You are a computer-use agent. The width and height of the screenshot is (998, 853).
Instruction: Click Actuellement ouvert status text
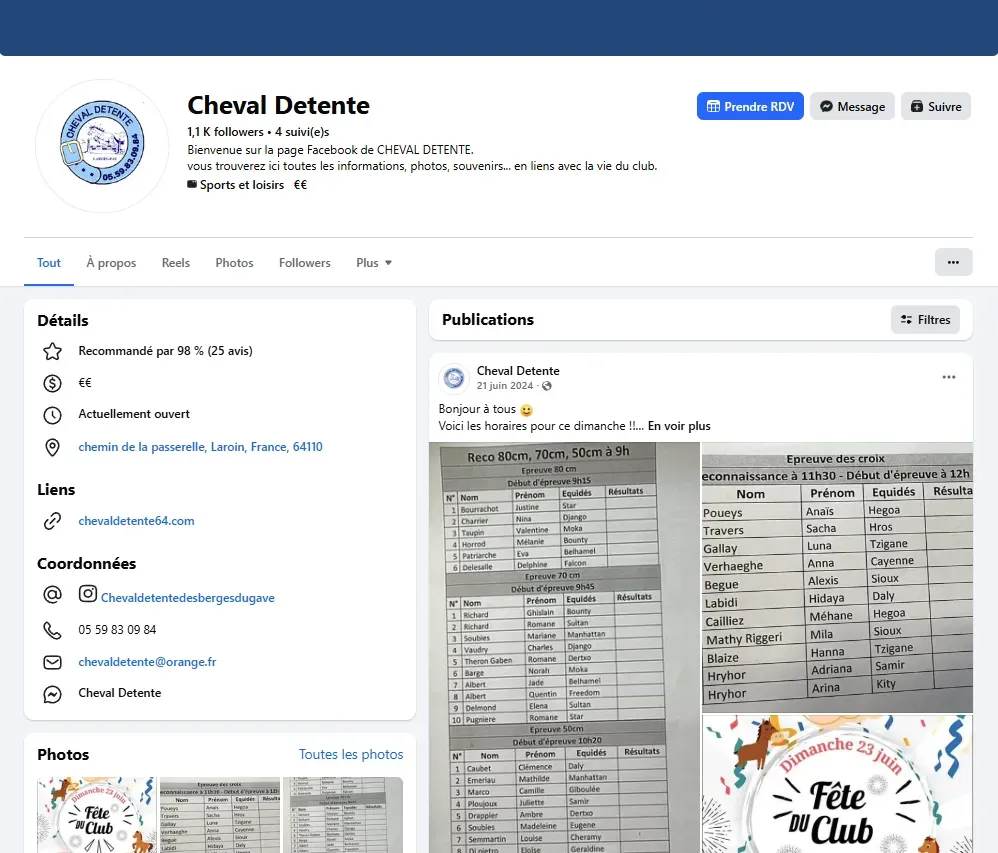[x=134, y=414]
